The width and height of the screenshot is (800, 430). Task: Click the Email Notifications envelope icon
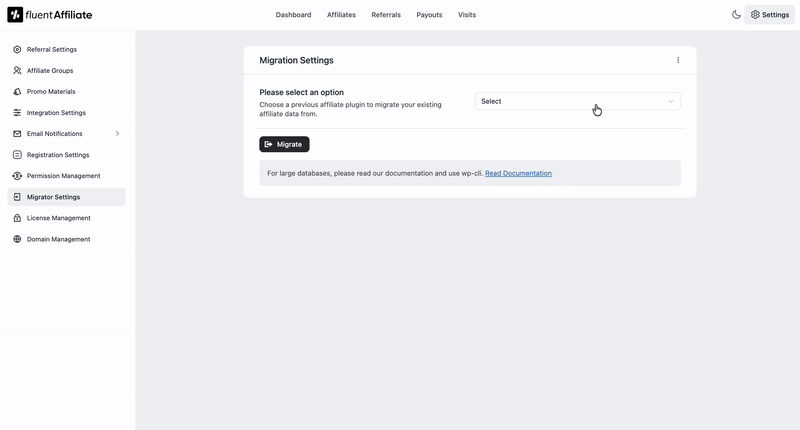pyautogui.click(x=17, y=134)
